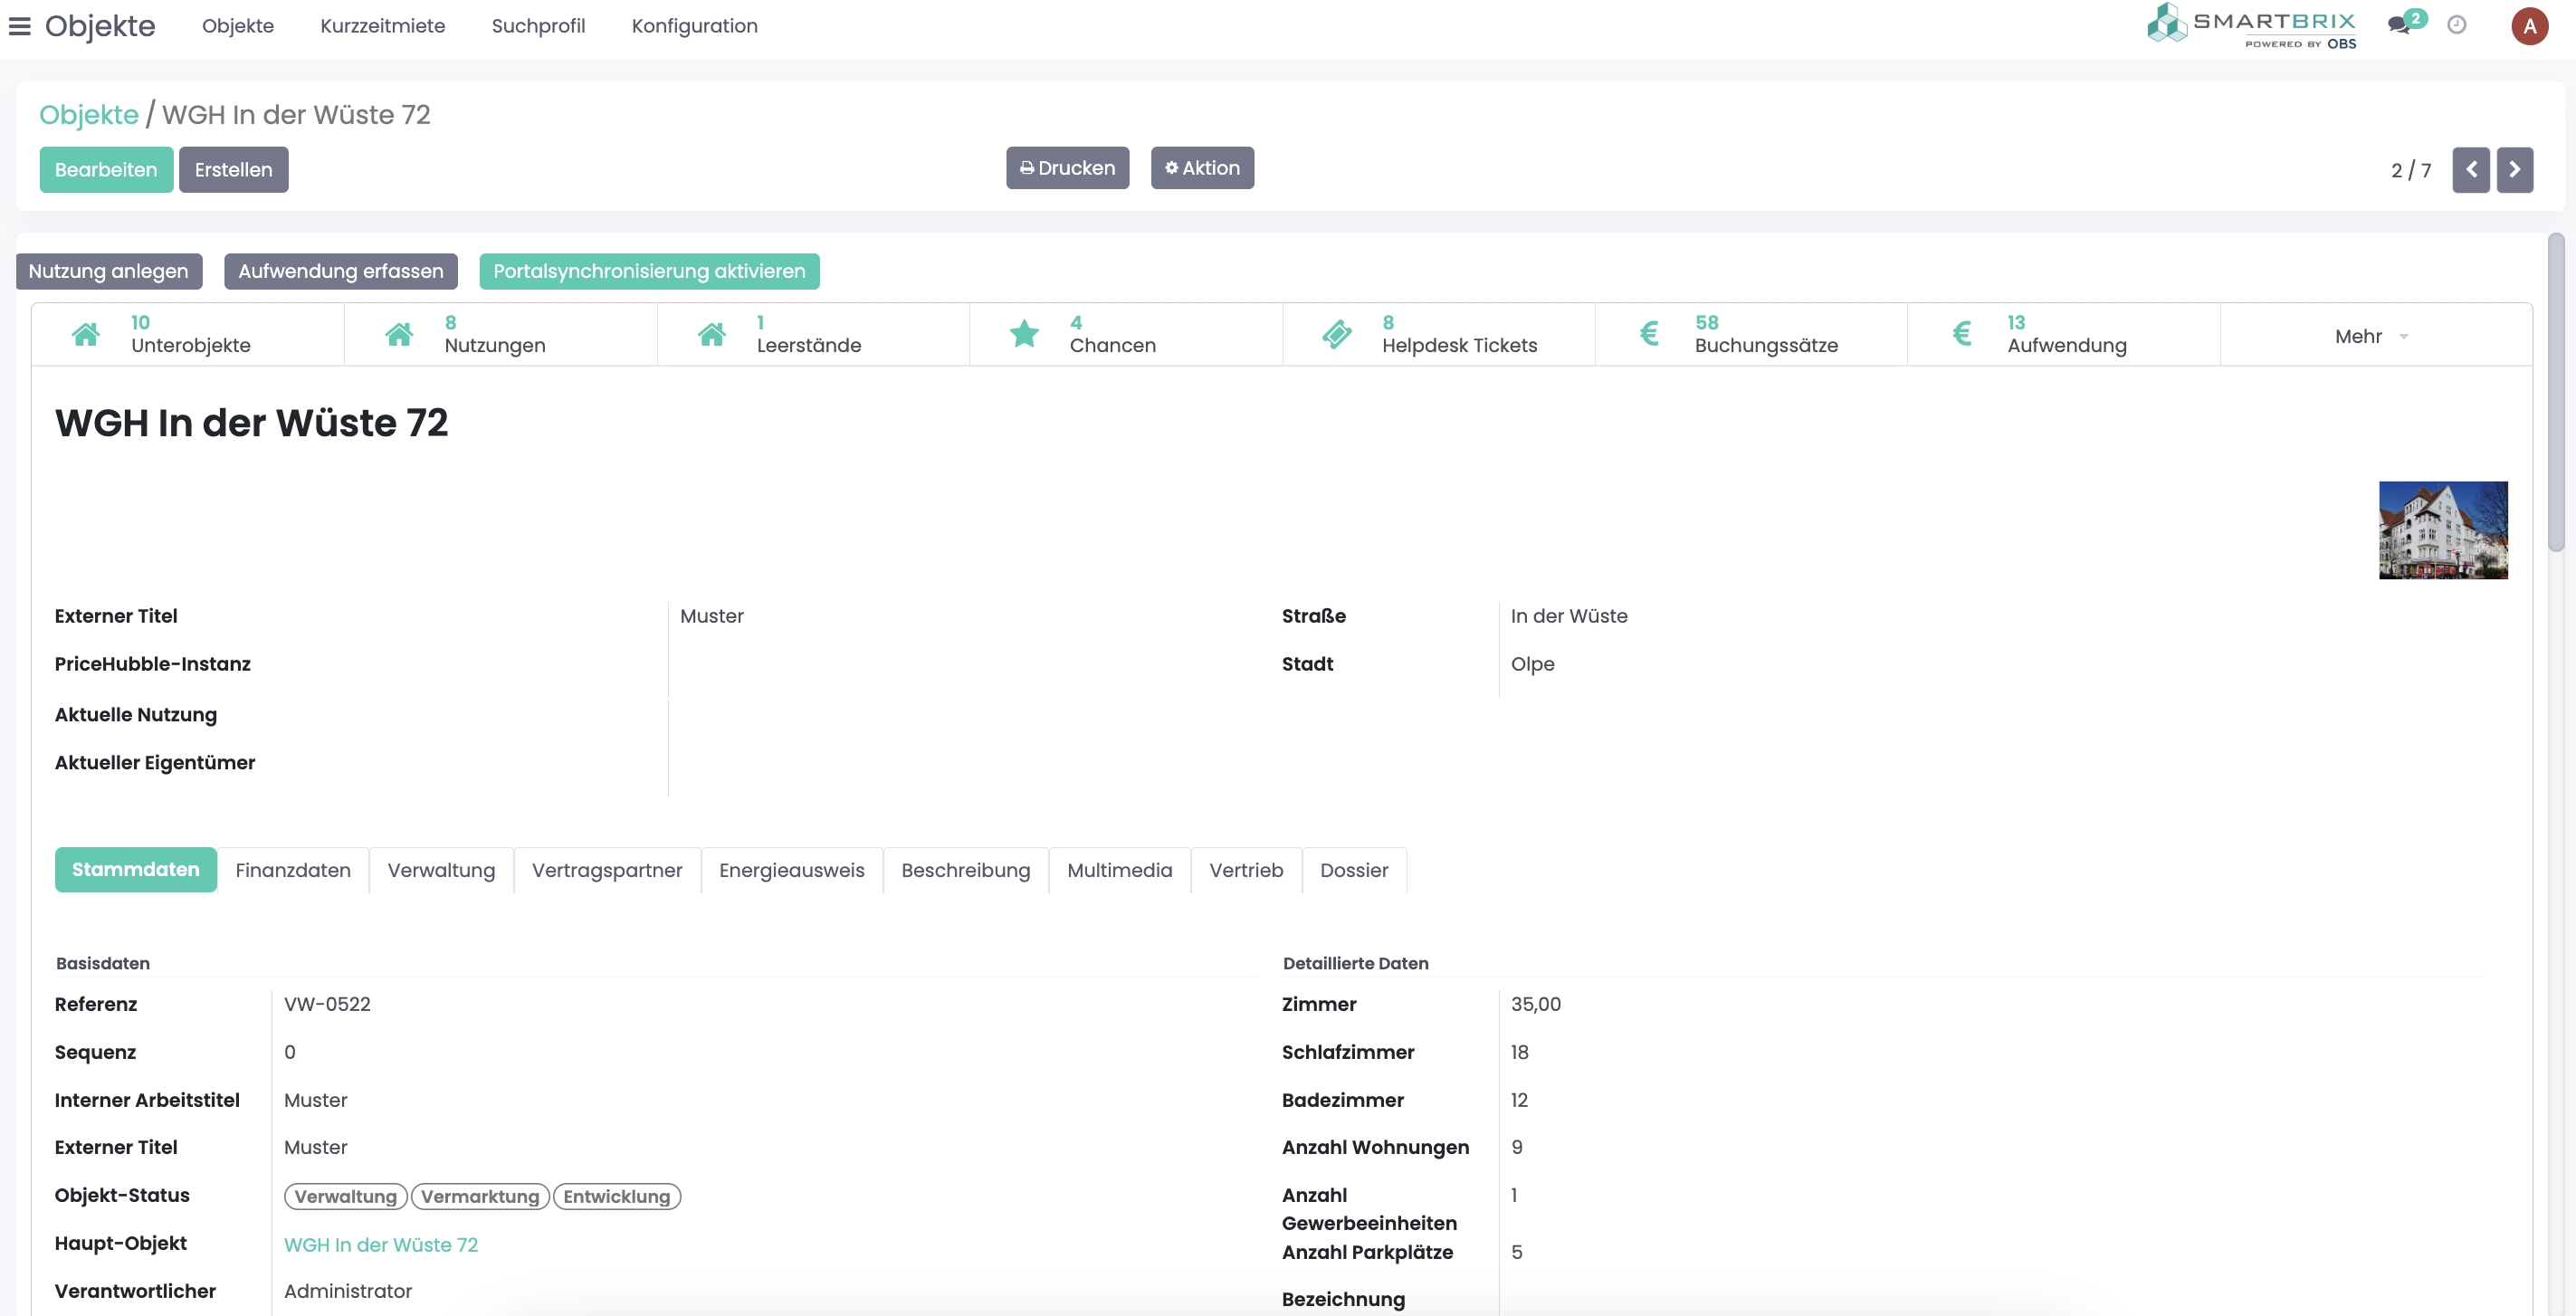Go to the previous record arrow
This screenshot has height=1316, width=2576.
(x=2470, y=170)
